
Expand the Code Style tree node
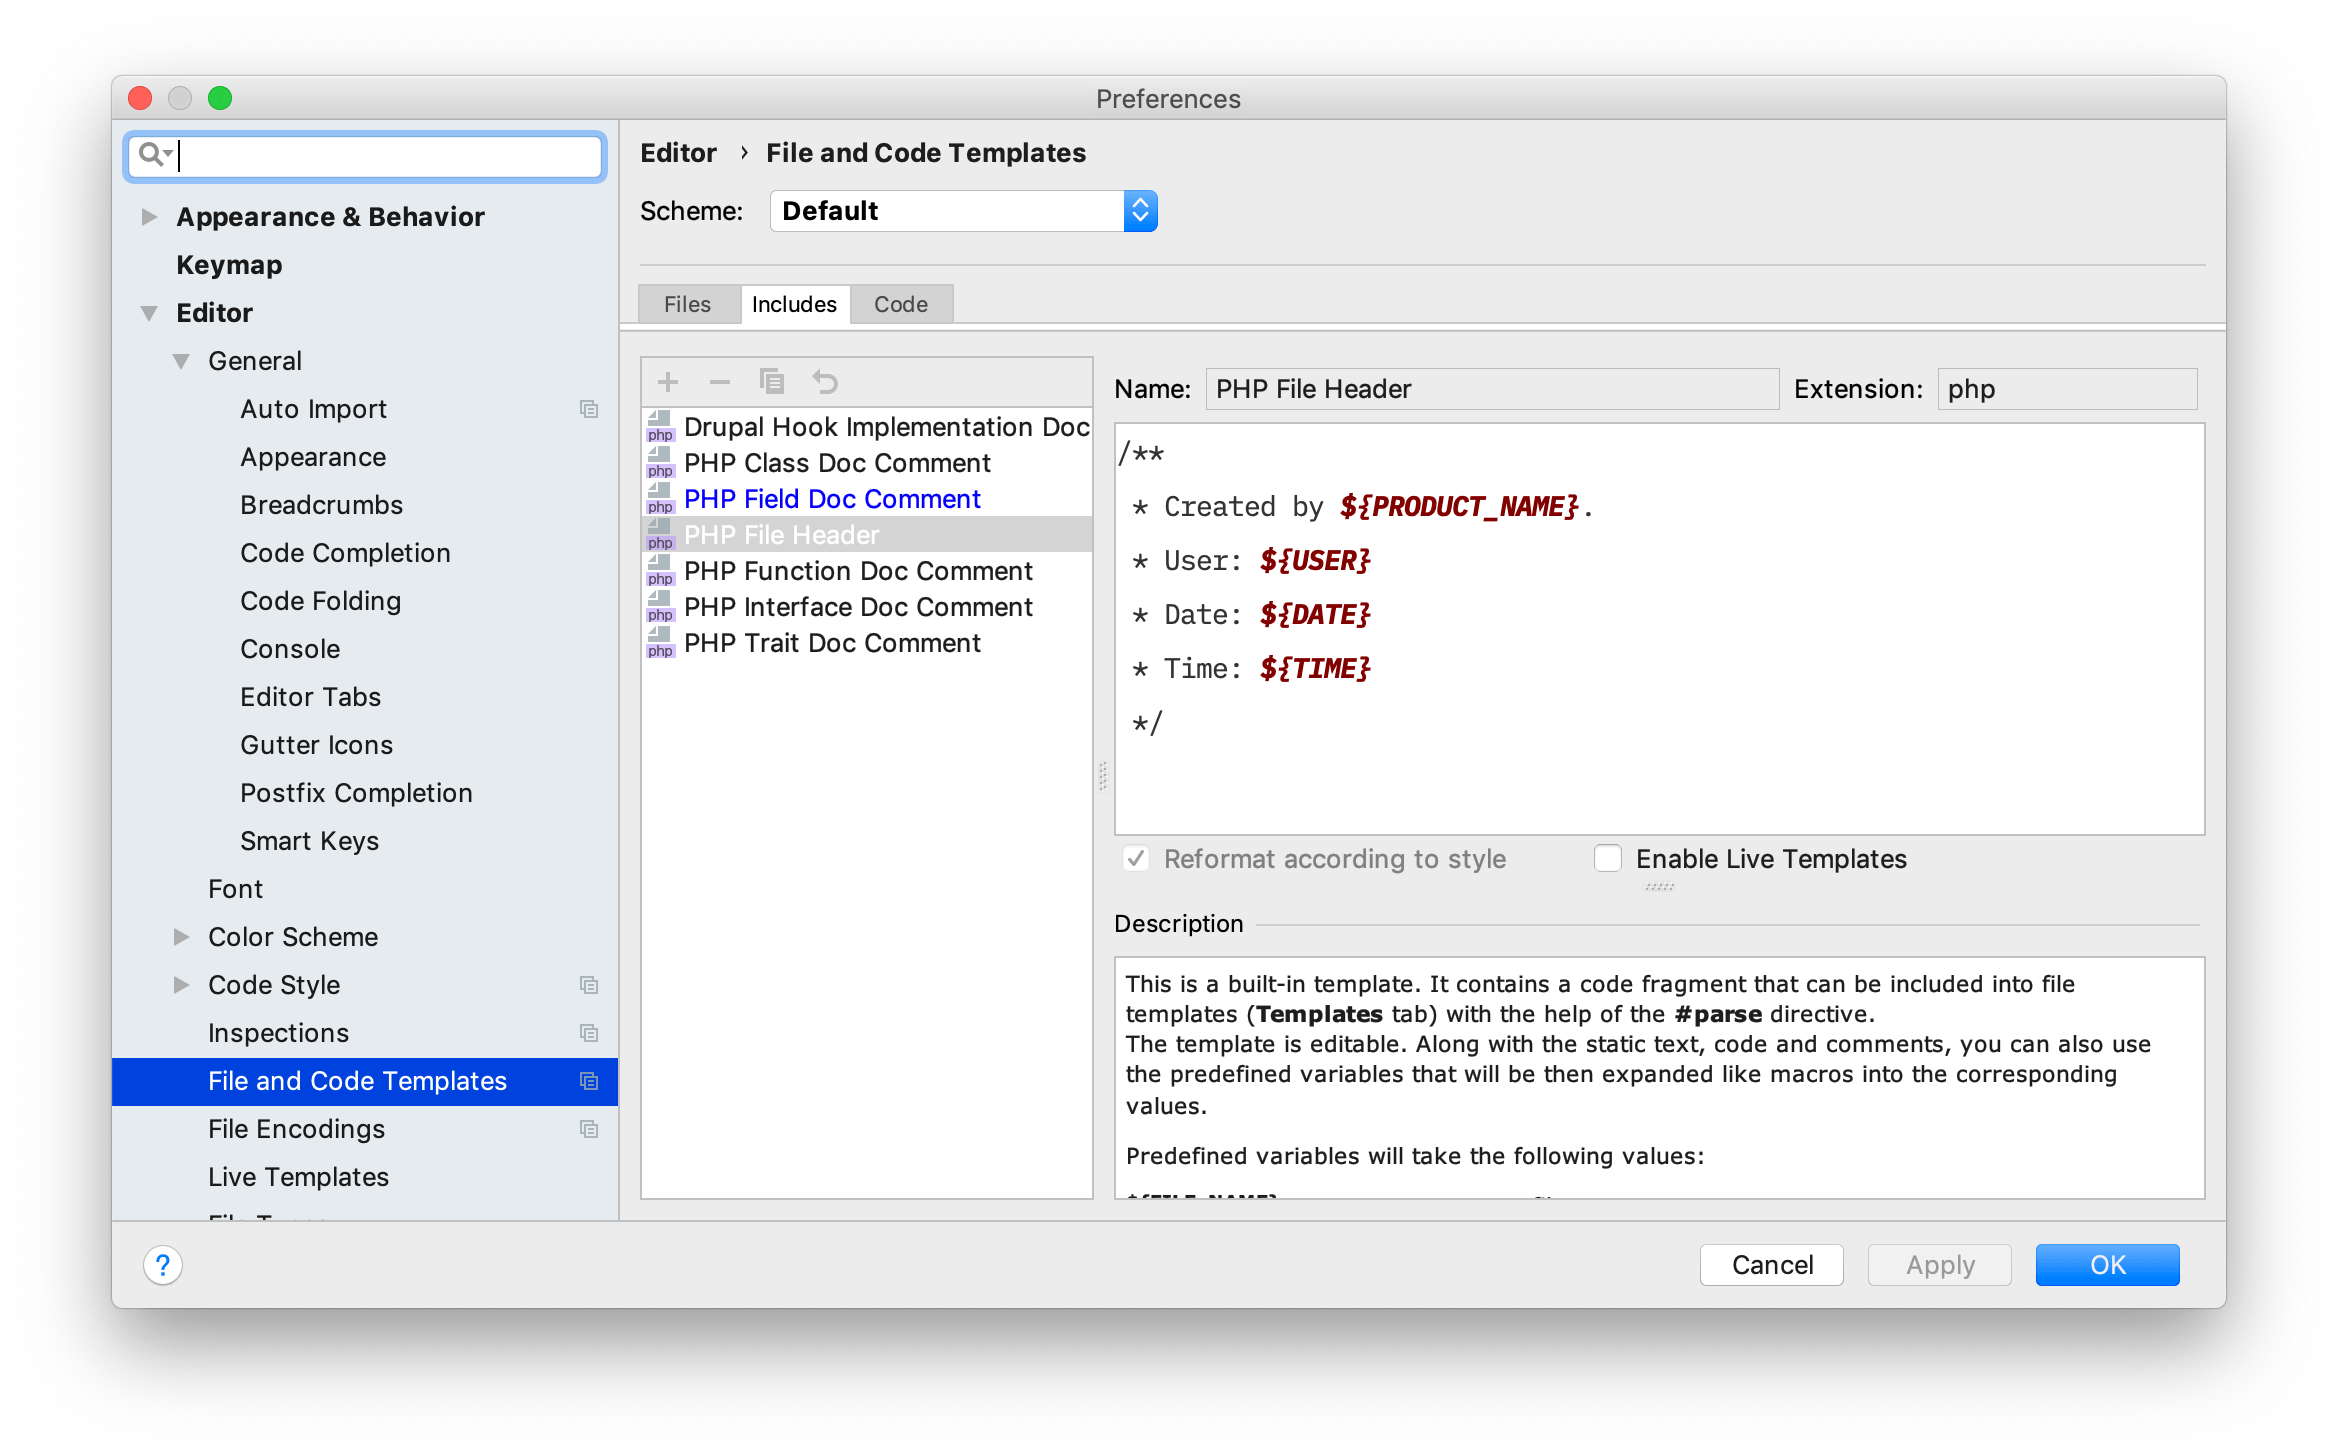point(181,985)
